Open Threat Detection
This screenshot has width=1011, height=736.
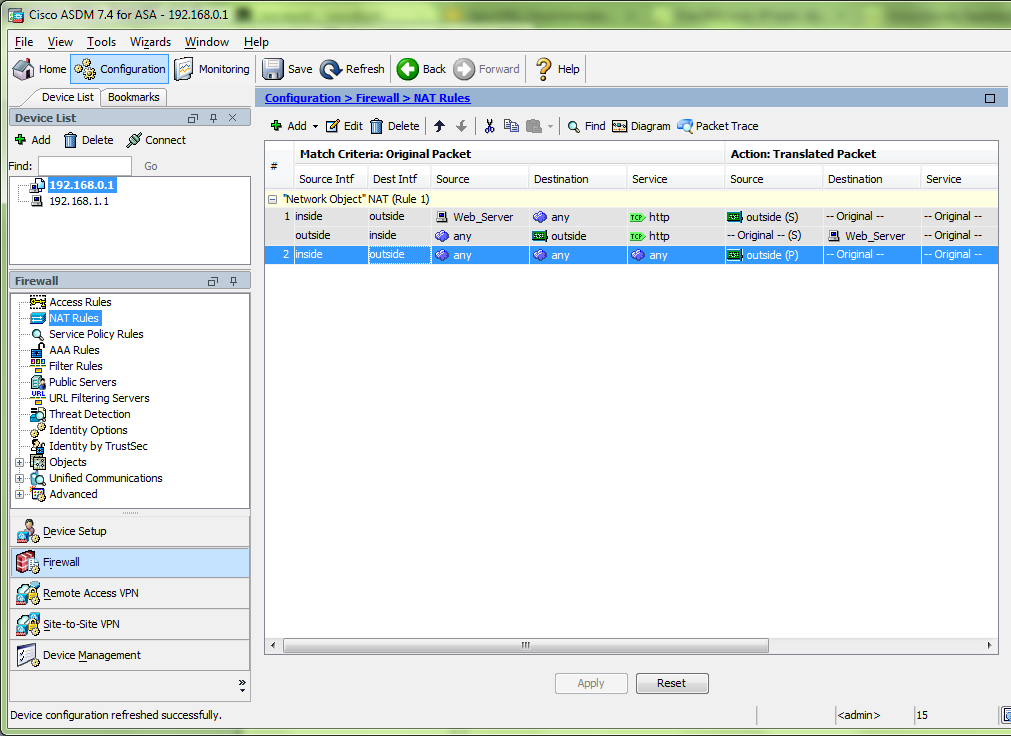point(90,414)
